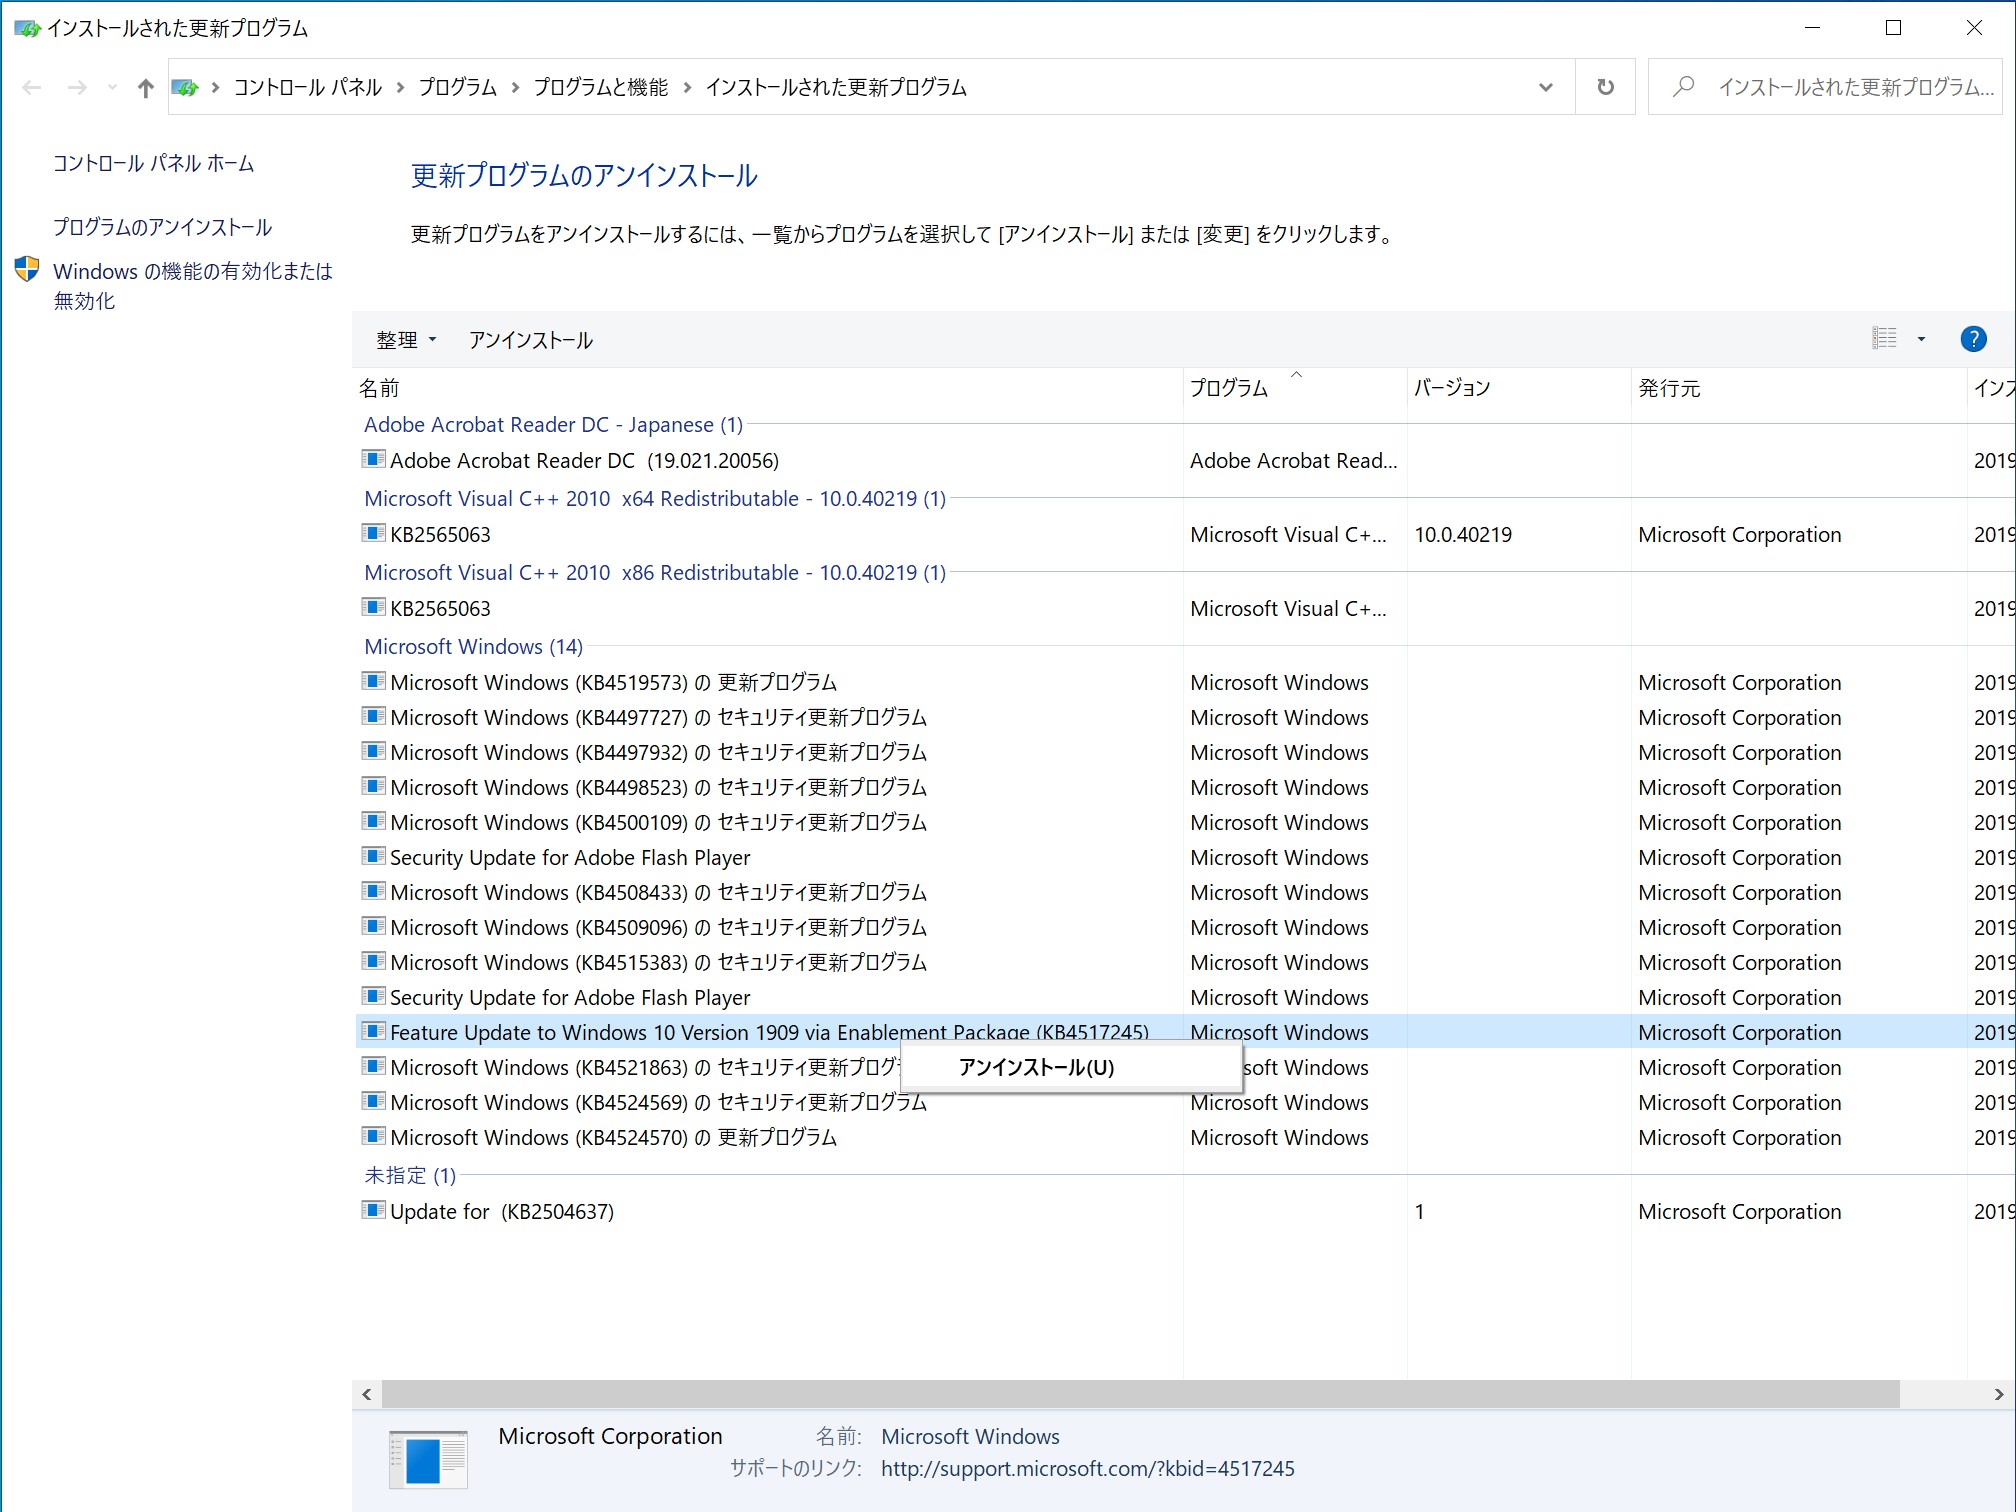Viewport: 2016px width, 1512px height.
Task: Sort by the 名前 column header
Action: [x=379, y=389]
